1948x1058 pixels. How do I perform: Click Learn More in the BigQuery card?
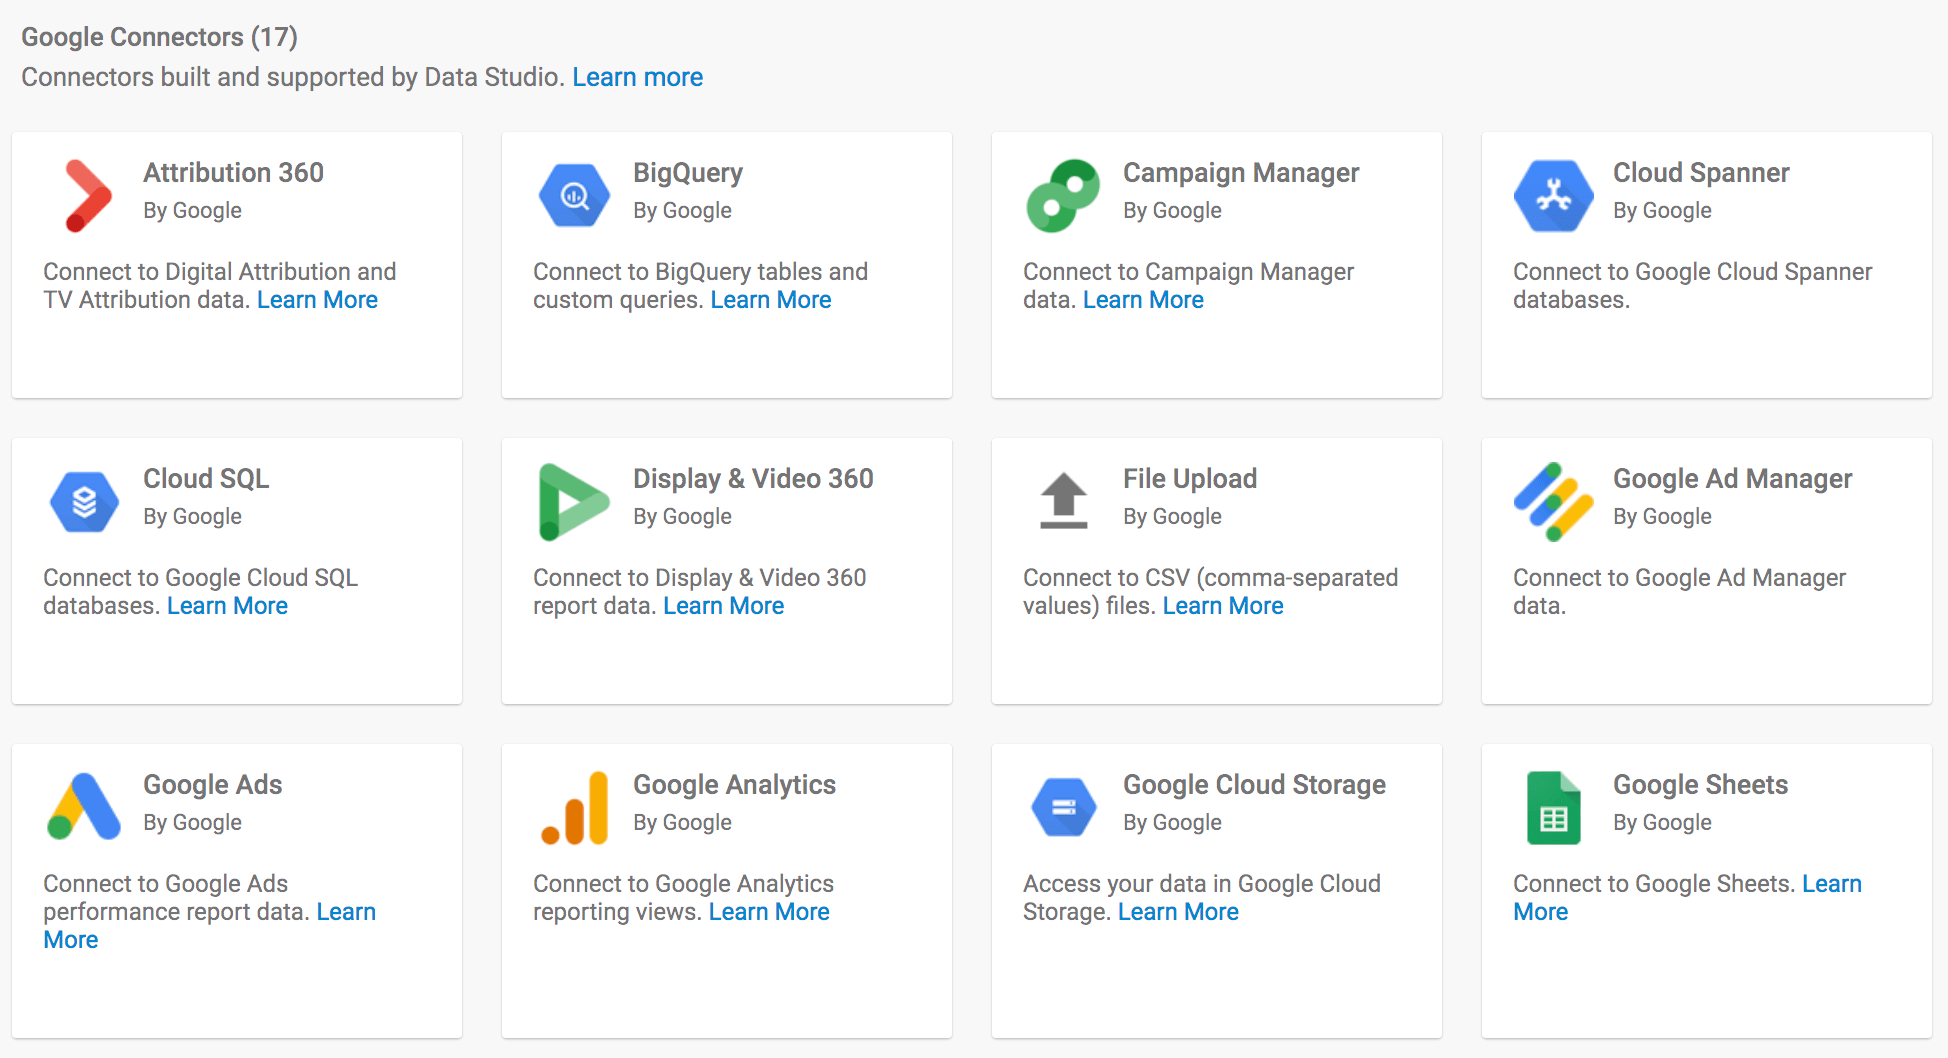pyautogui.click(x=770, y=299)
